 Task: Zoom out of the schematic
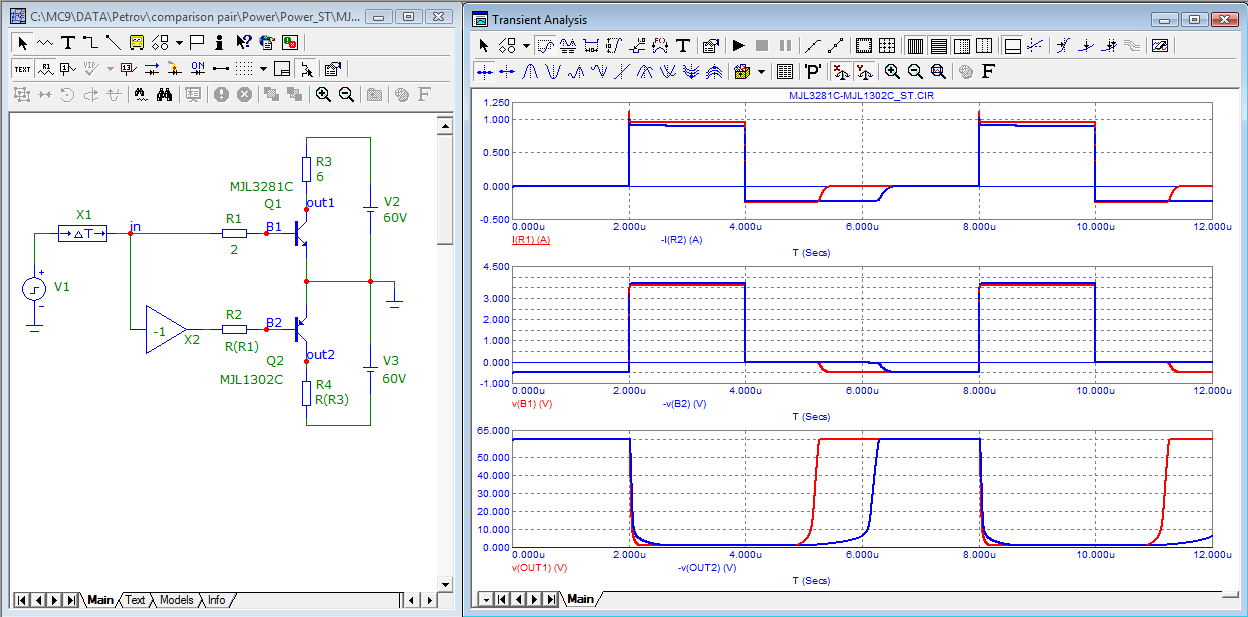coord(346,95)
